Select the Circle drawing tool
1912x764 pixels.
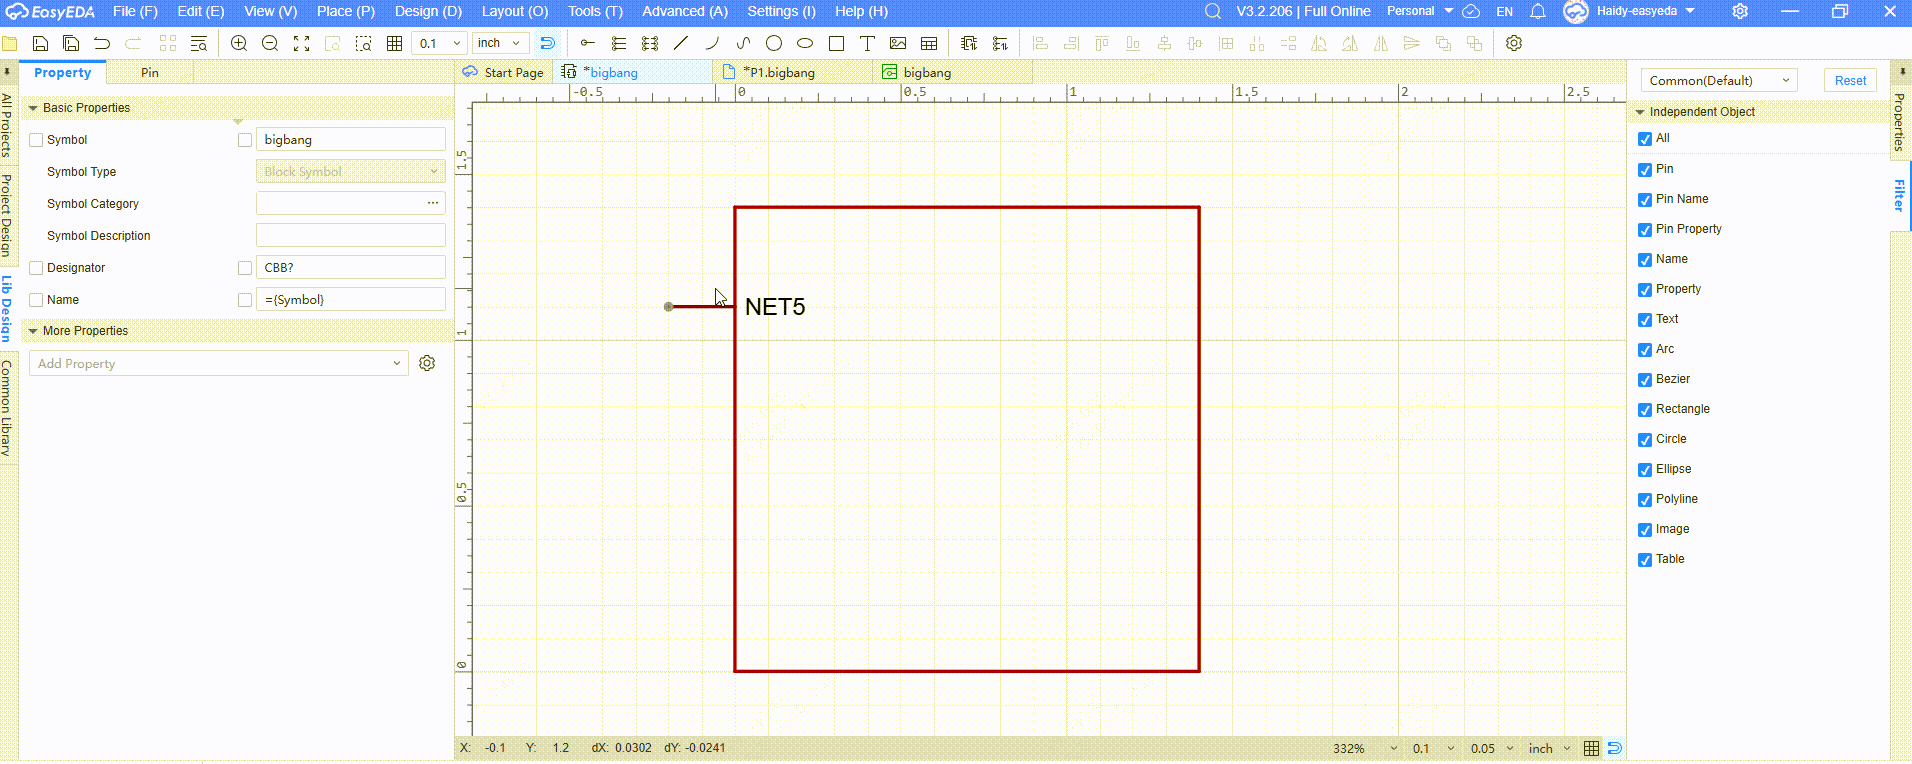tap(774, 43)
